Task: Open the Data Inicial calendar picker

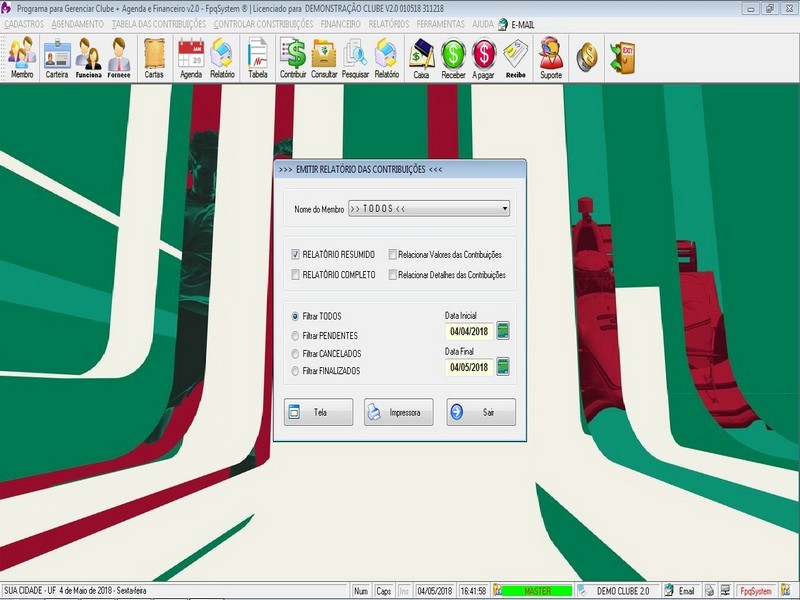Action: pyautogui.click(x=503, y=331)
